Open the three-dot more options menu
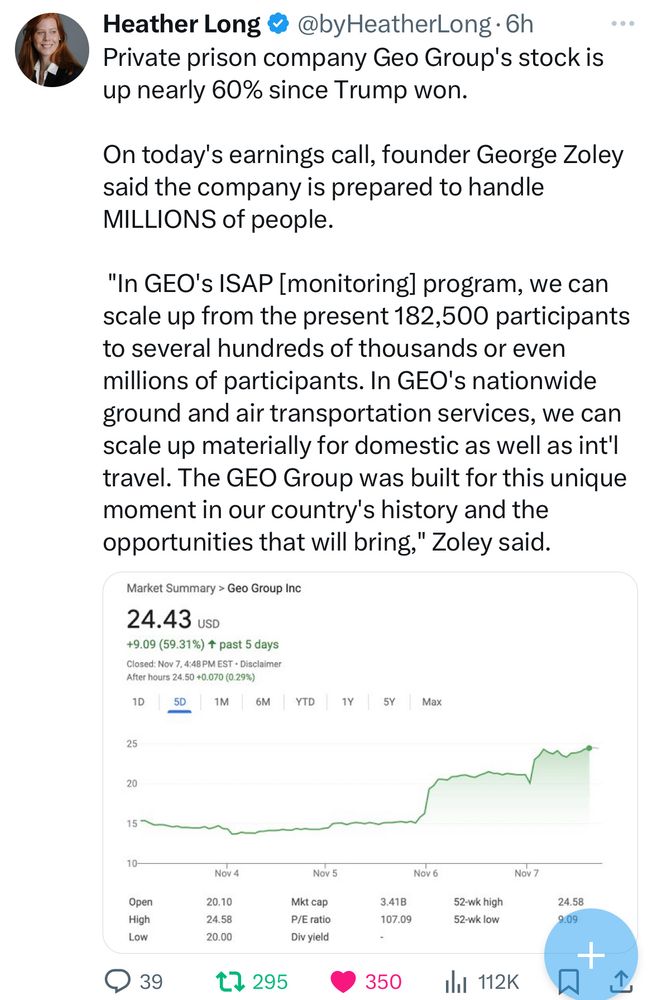Image resolution: width=653 pixels, height=1000 pixels. (621, 24)
